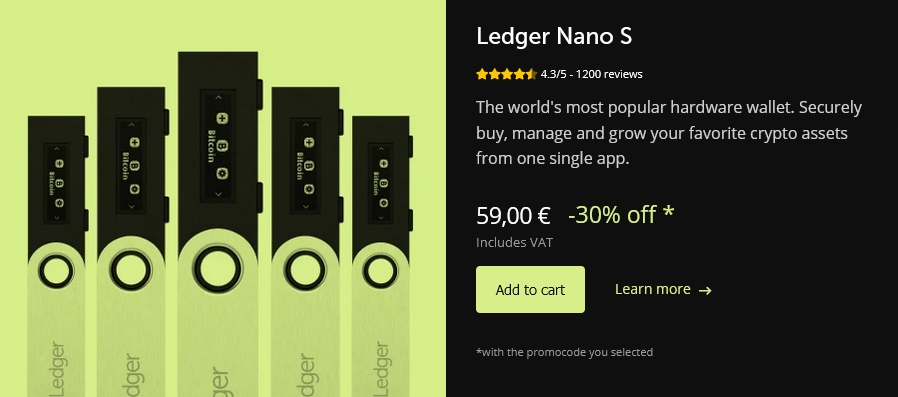898x397 pixels.
Task: Click the promocode footnote text
Action: pyautogui.click(x=564, y=352)
